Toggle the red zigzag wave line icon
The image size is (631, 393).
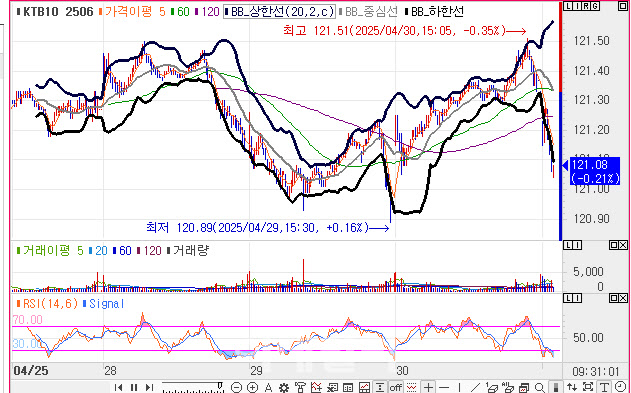click(x=411, y=387)
